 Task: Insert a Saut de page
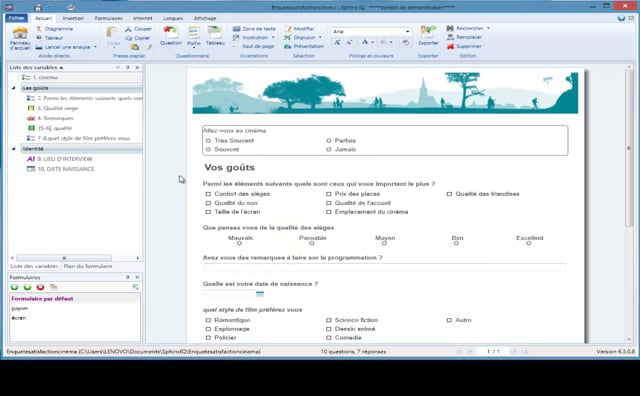pos(253,46)
